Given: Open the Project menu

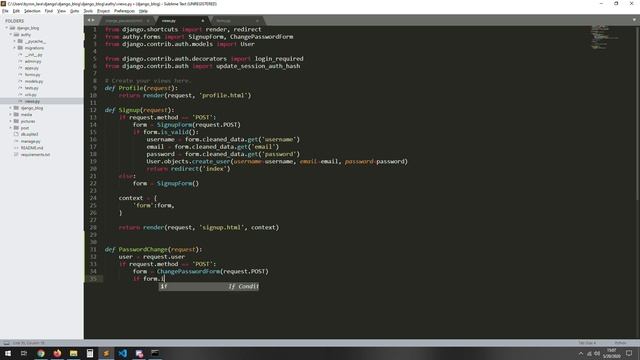Looking at the screenshot, I should [x=103, y=11].
